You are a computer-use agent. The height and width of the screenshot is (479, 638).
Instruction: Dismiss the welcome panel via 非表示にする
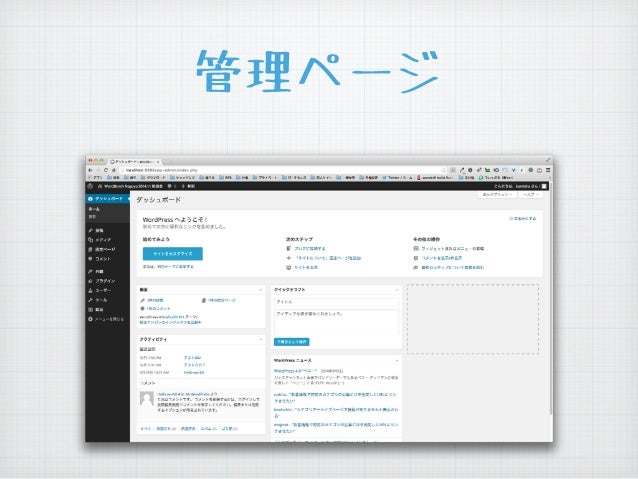(x=523, y=219)
